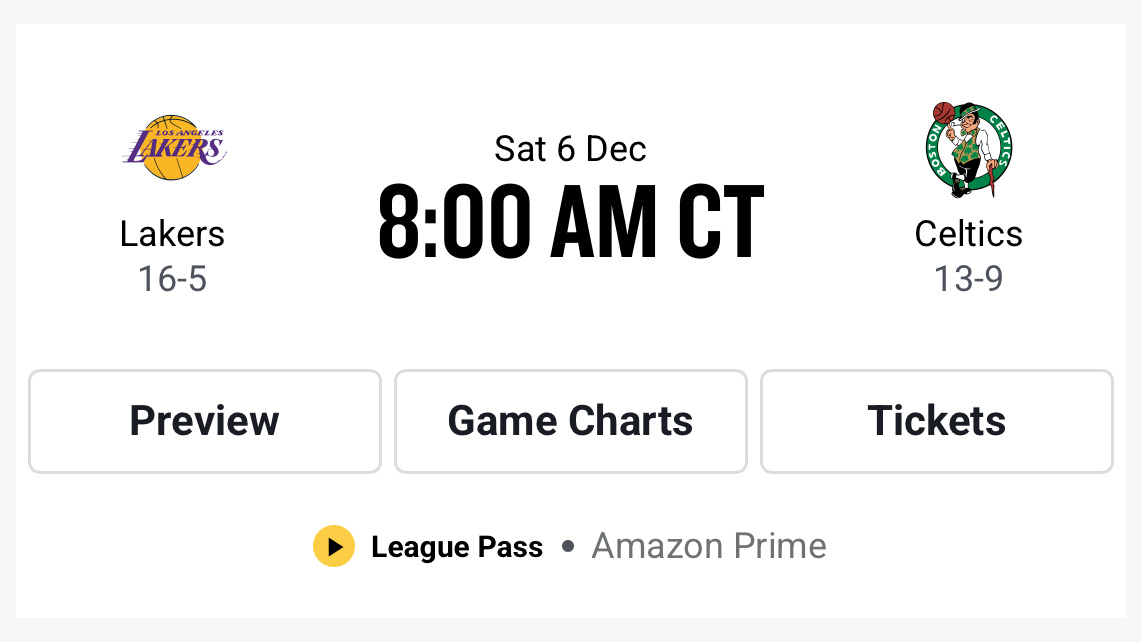This screenshot has width=1141, height=642.
Task: Select the Celtics 13-9 record
Action: [968, 280]
